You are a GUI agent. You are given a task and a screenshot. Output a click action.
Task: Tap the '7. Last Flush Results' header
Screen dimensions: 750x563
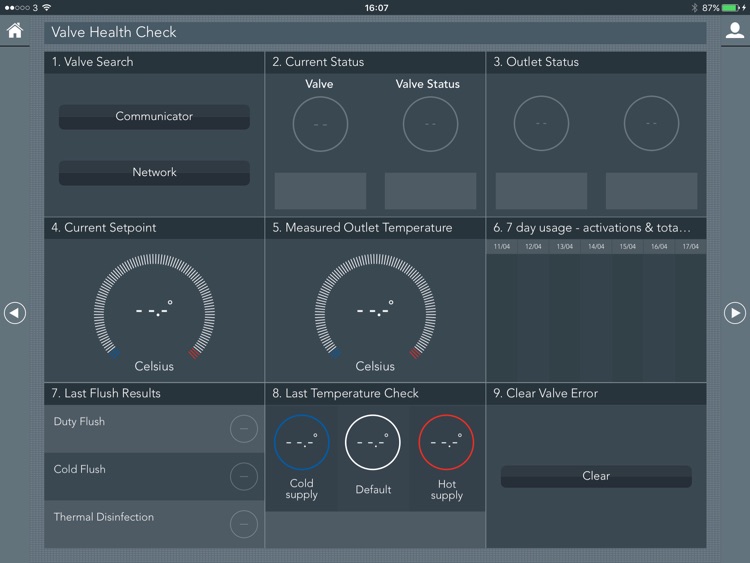(x=154, y=394)
